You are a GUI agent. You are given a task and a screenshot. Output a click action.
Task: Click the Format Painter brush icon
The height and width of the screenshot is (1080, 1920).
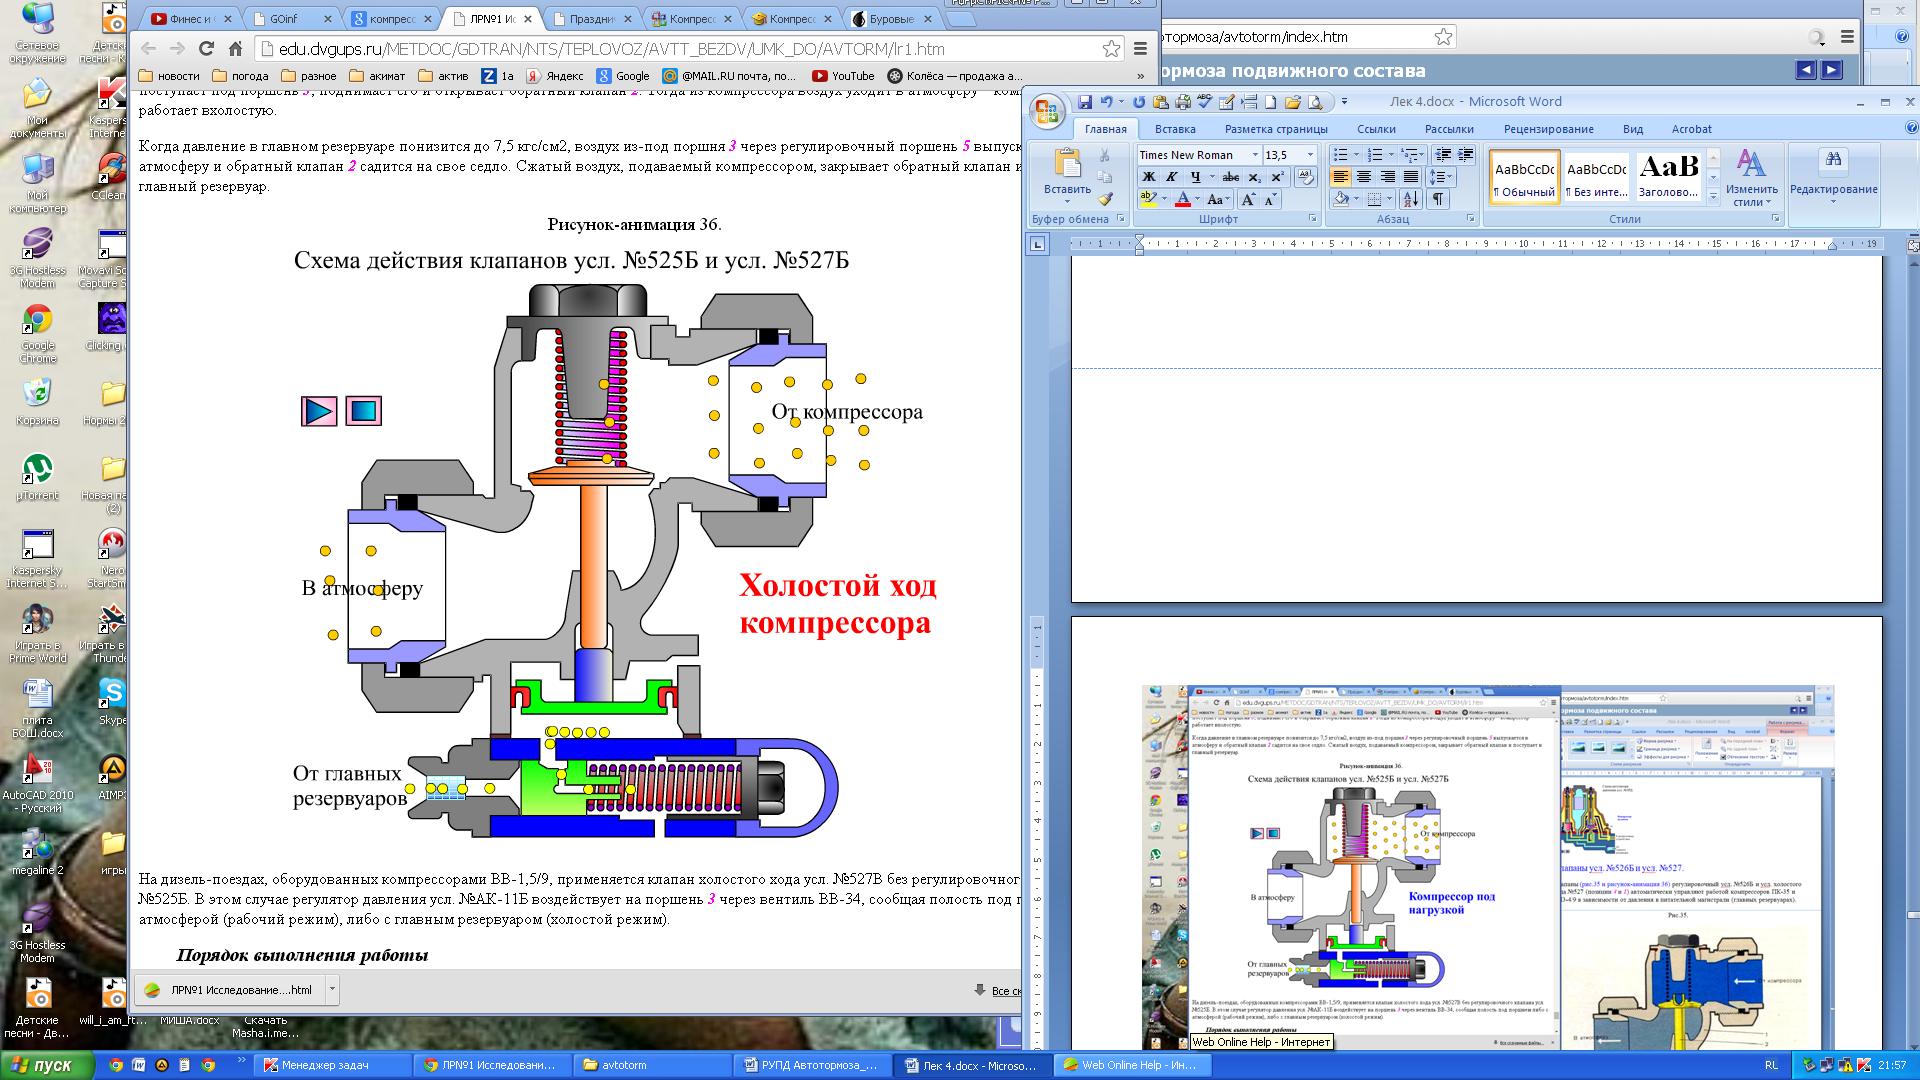(1104, 198)
